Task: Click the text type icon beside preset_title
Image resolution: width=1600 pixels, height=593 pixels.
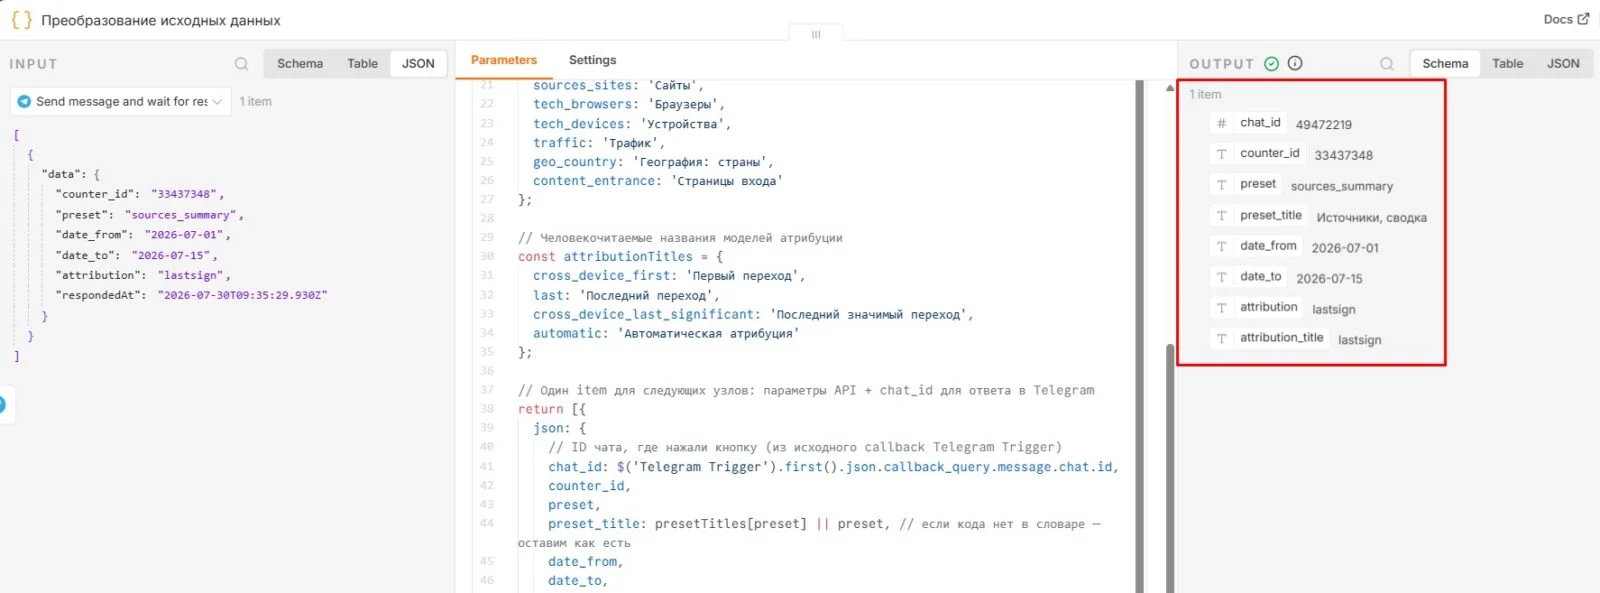Action: click(x=1221, y=216)
